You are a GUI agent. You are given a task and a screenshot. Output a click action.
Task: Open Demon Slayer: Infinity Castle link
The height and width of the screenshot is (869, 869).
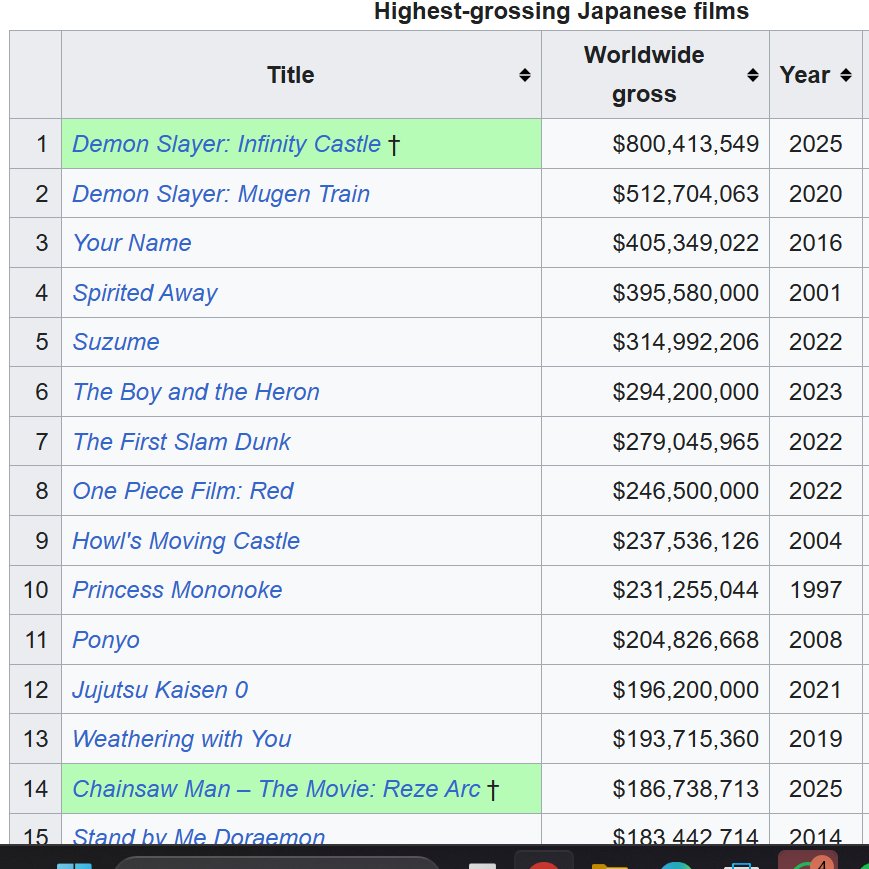(x=226, y=144)
